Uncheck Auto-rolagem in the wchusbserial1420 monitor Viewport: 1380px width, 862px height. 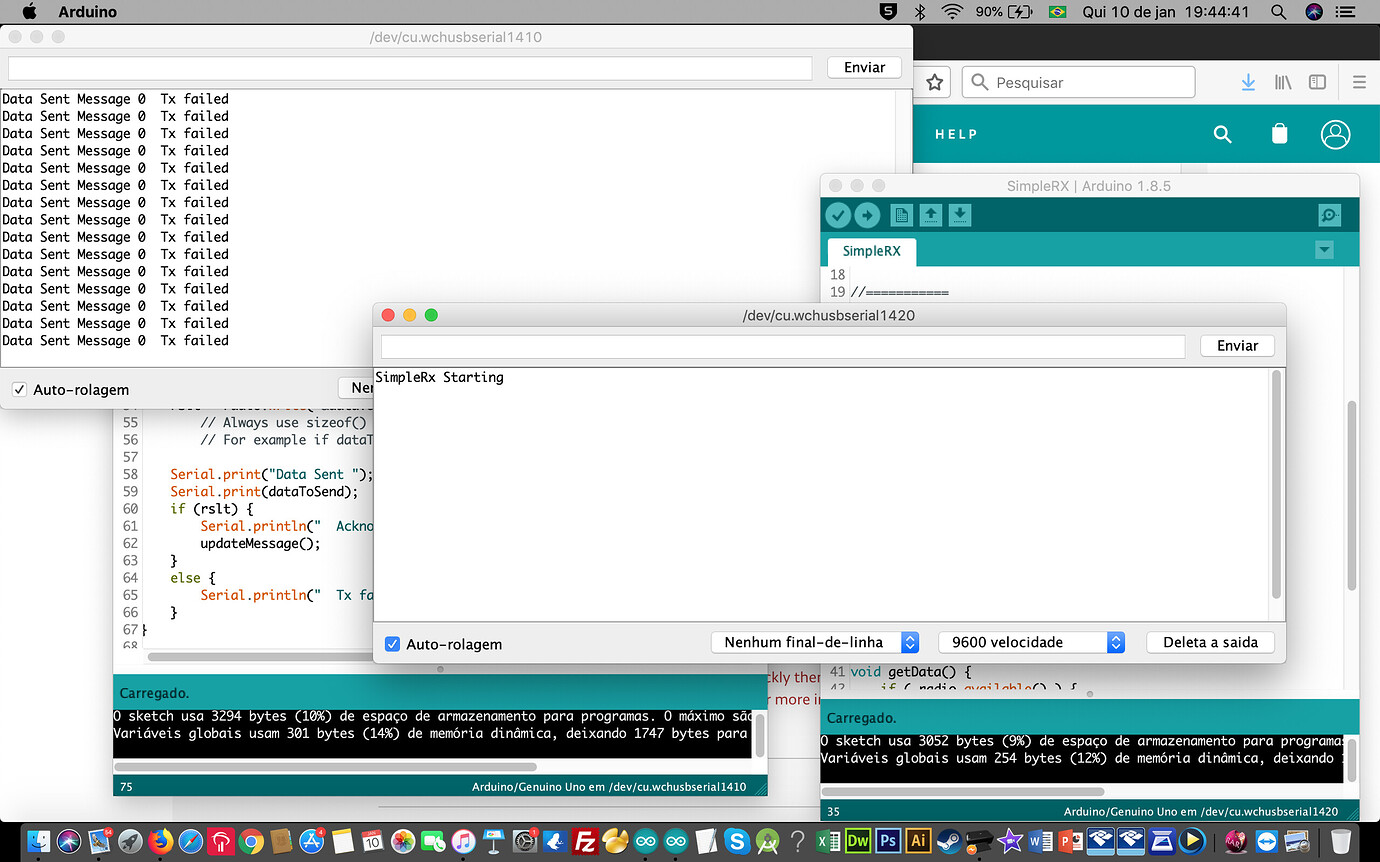(392, 644)
